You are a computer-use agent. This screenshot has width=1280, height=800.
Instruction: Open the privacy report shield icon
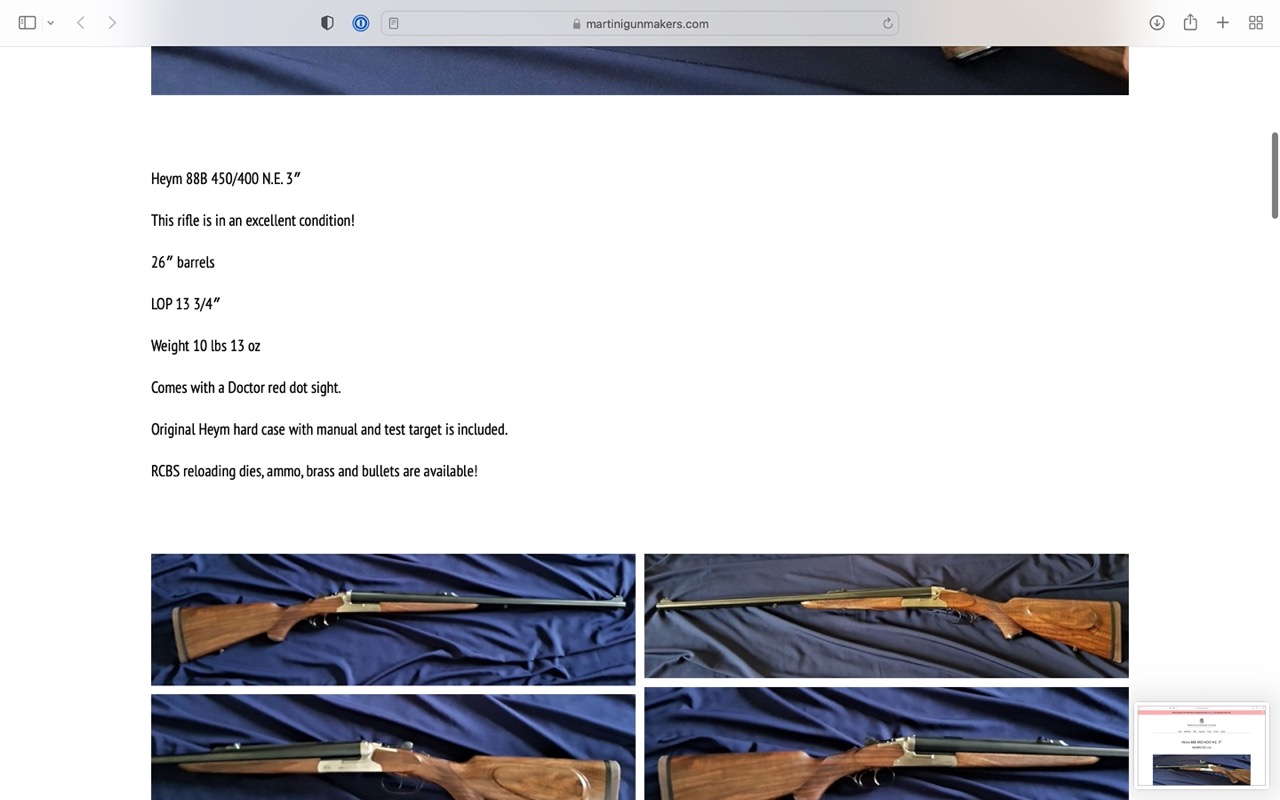(327, 23)
